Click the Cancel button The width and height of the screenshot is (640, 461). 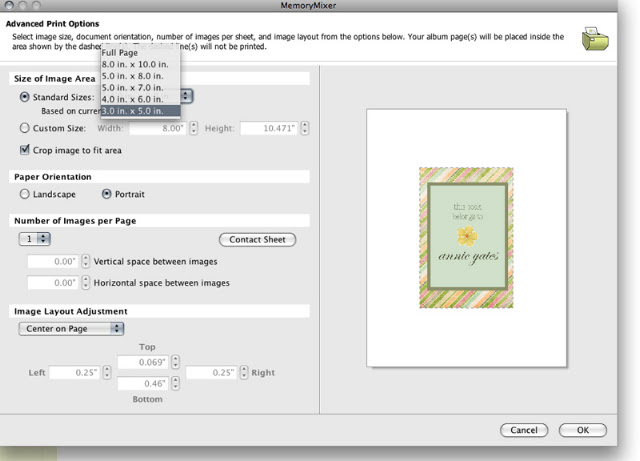tap(524, 430)
